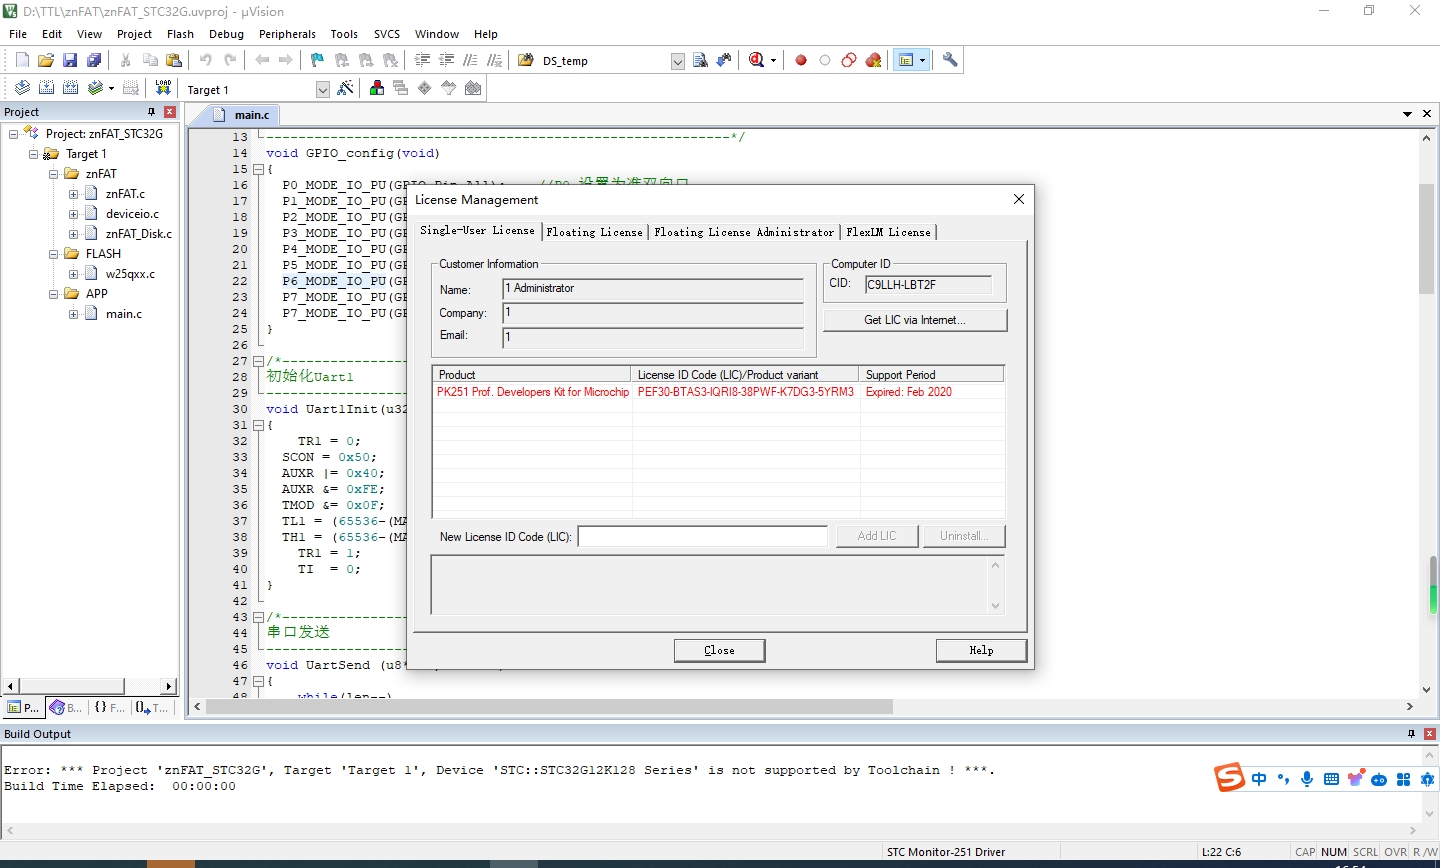Click the Disable all breakpoints icon

pos(849,60)
